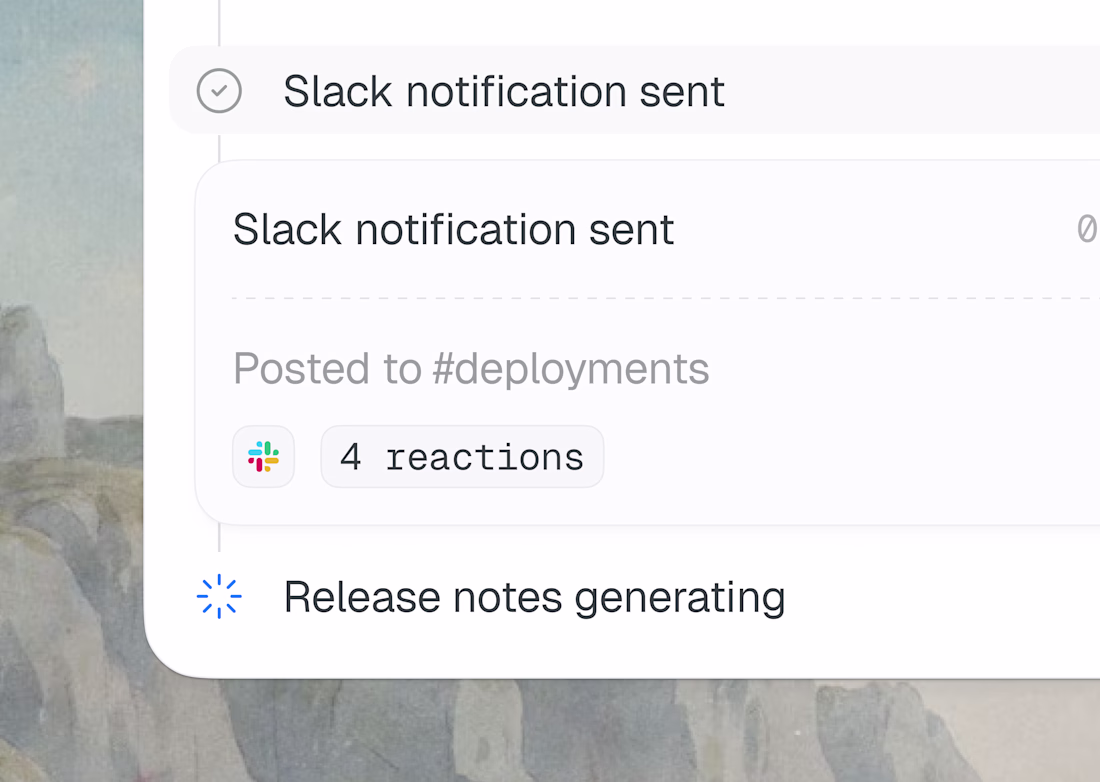Image resolution: width=1100 pixels, height=782 pixels.
Task: Click the number 4 in the reactions badge
Action: click(351, 457)
